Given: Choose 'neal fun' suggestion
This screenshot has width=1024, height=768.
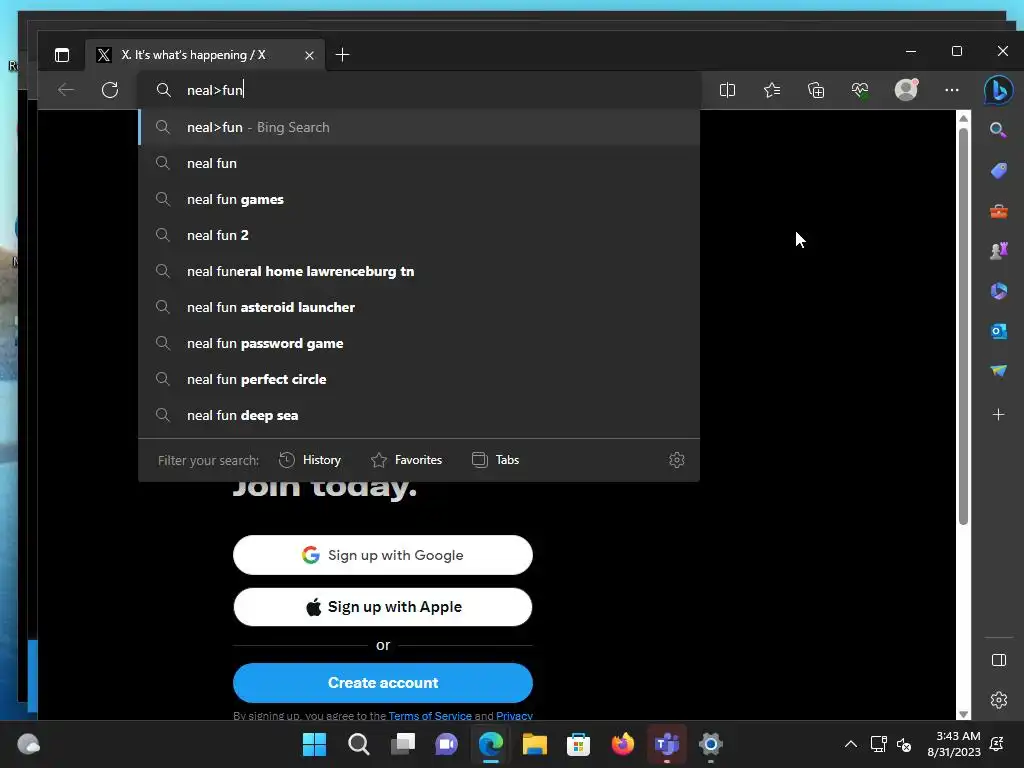Looking at the screenshot, I should point(419,163).
